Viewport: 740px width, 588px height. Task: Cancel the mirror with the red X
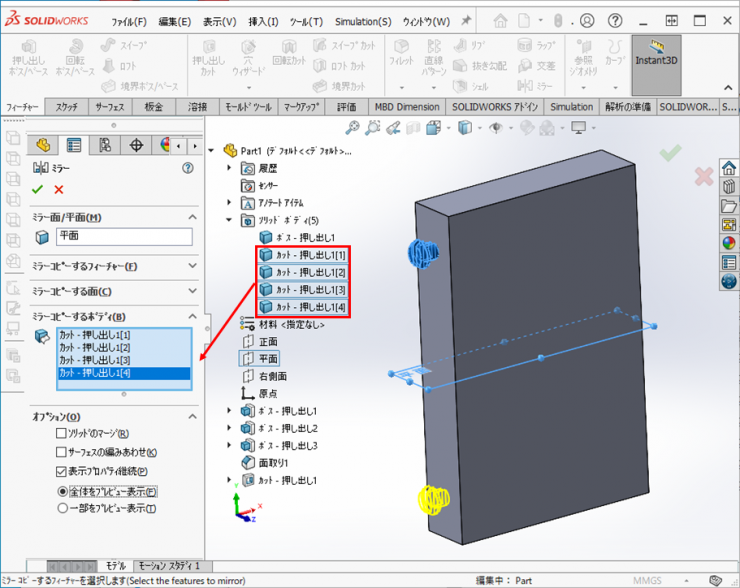[59, 189]
